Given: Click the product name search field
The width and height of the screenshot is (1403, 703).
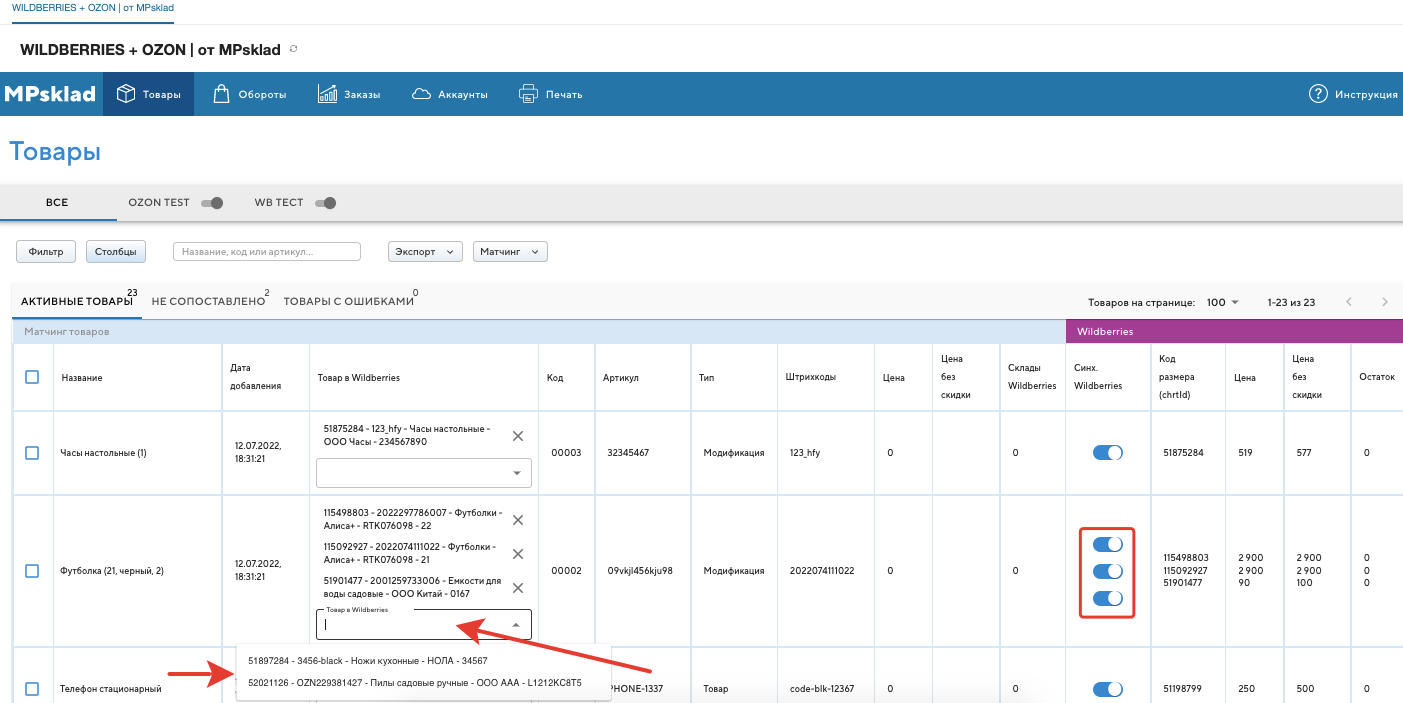Looking at the screenshot, I should coord(267,252).
